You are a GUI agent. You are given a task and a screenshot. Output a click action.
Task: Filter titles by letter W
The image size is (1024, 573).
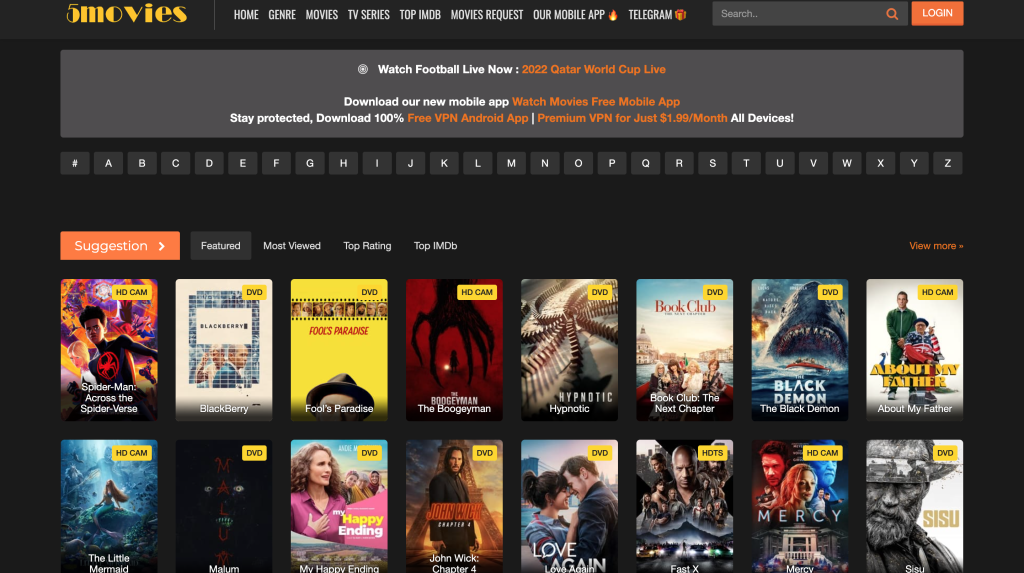tap(847, 163)
